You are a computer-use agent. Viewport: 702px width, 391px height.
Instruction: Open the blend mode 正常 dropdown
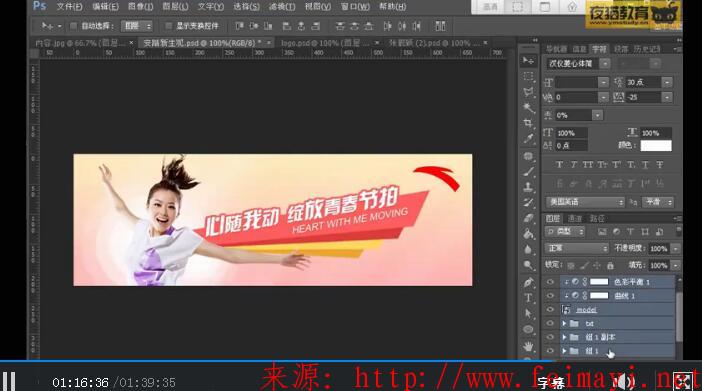tap(577, 248)
